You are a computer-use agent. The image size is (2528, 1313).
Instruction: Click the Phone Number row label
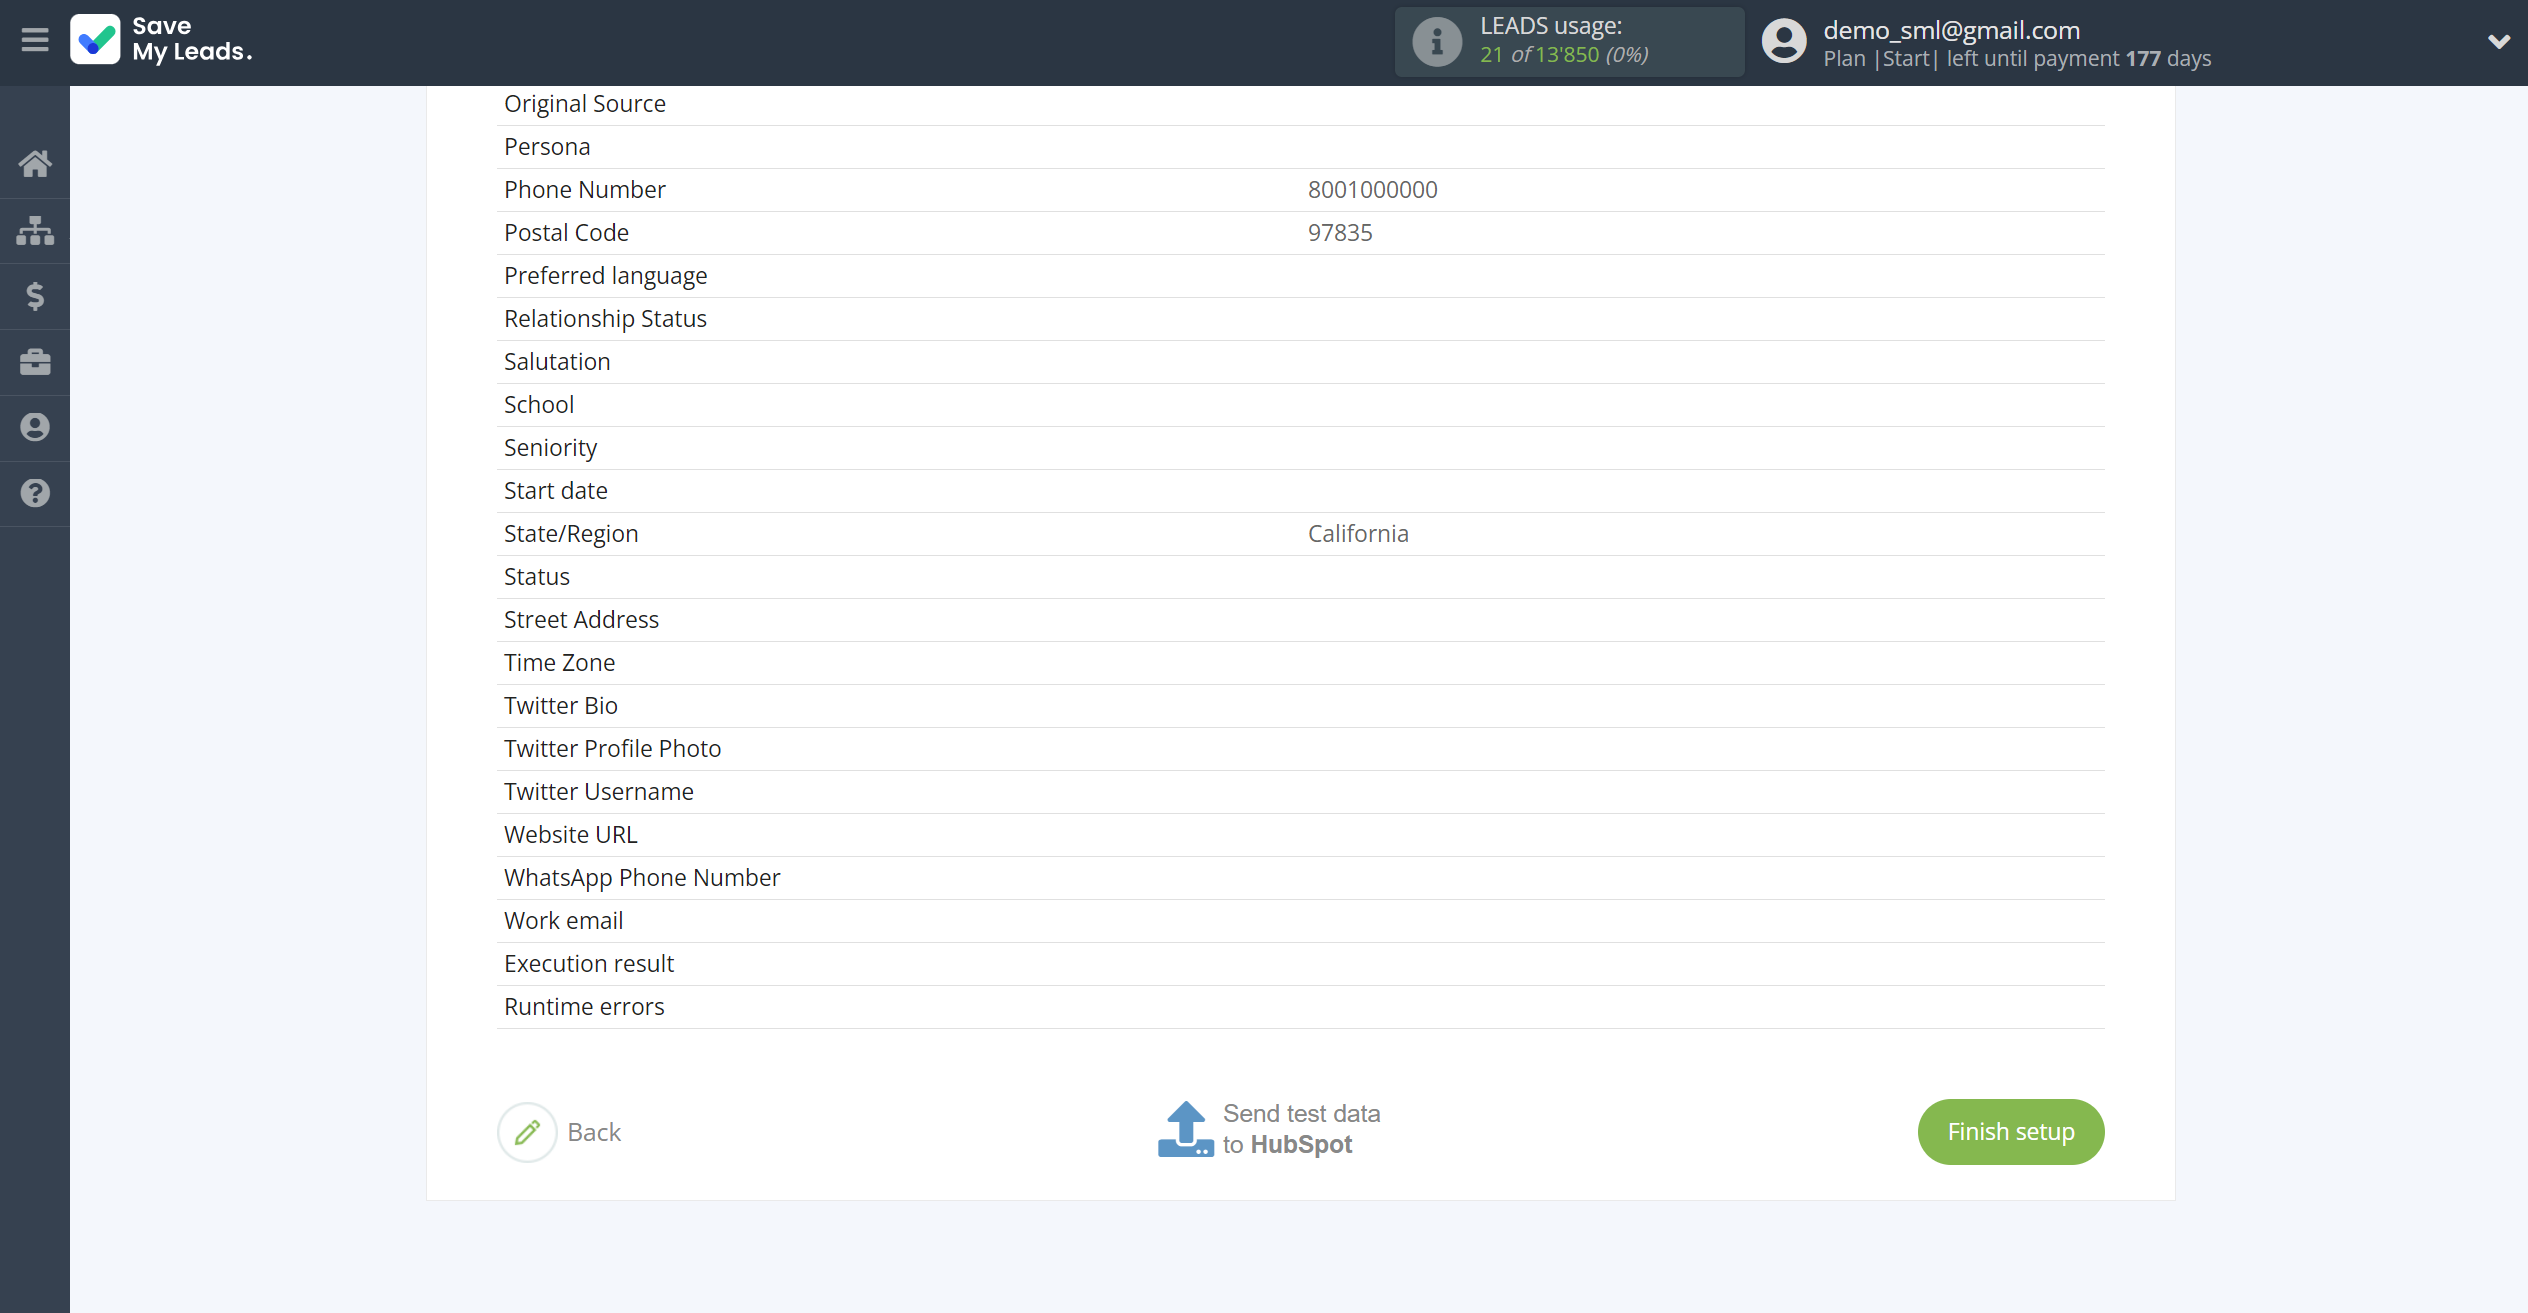point(585,190)
